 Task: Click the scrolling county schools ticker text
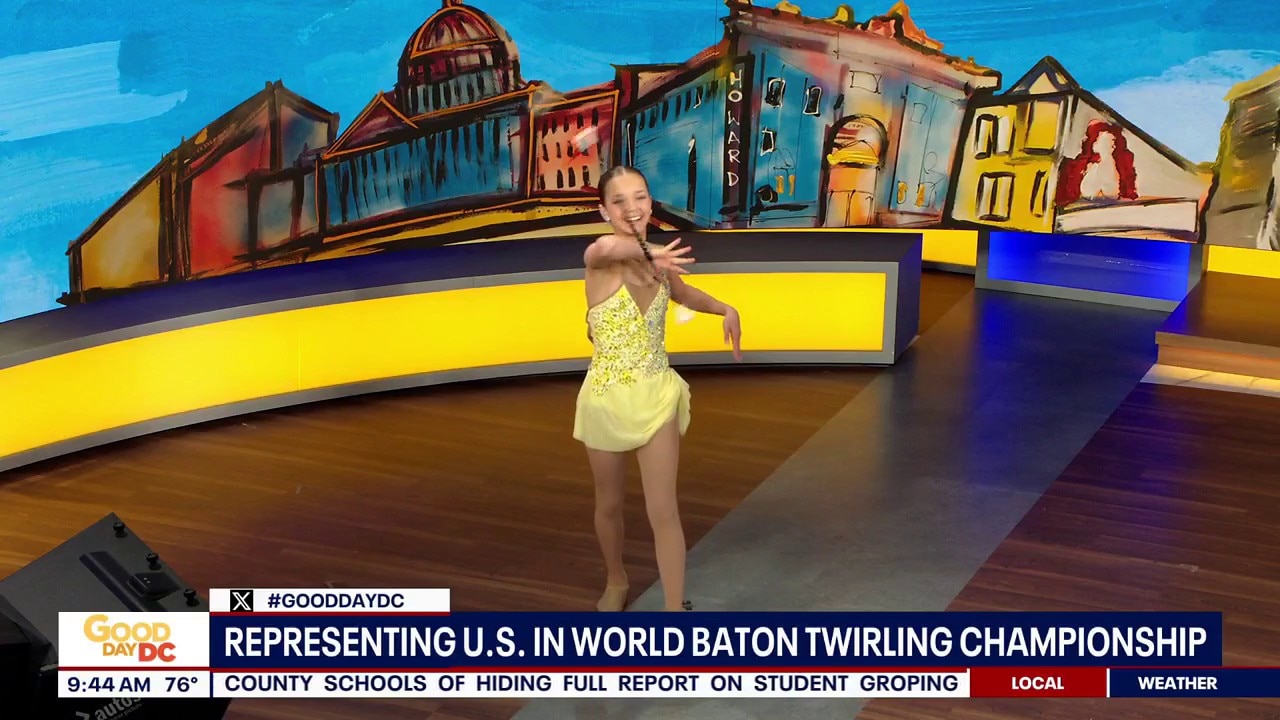click(591, 683)
